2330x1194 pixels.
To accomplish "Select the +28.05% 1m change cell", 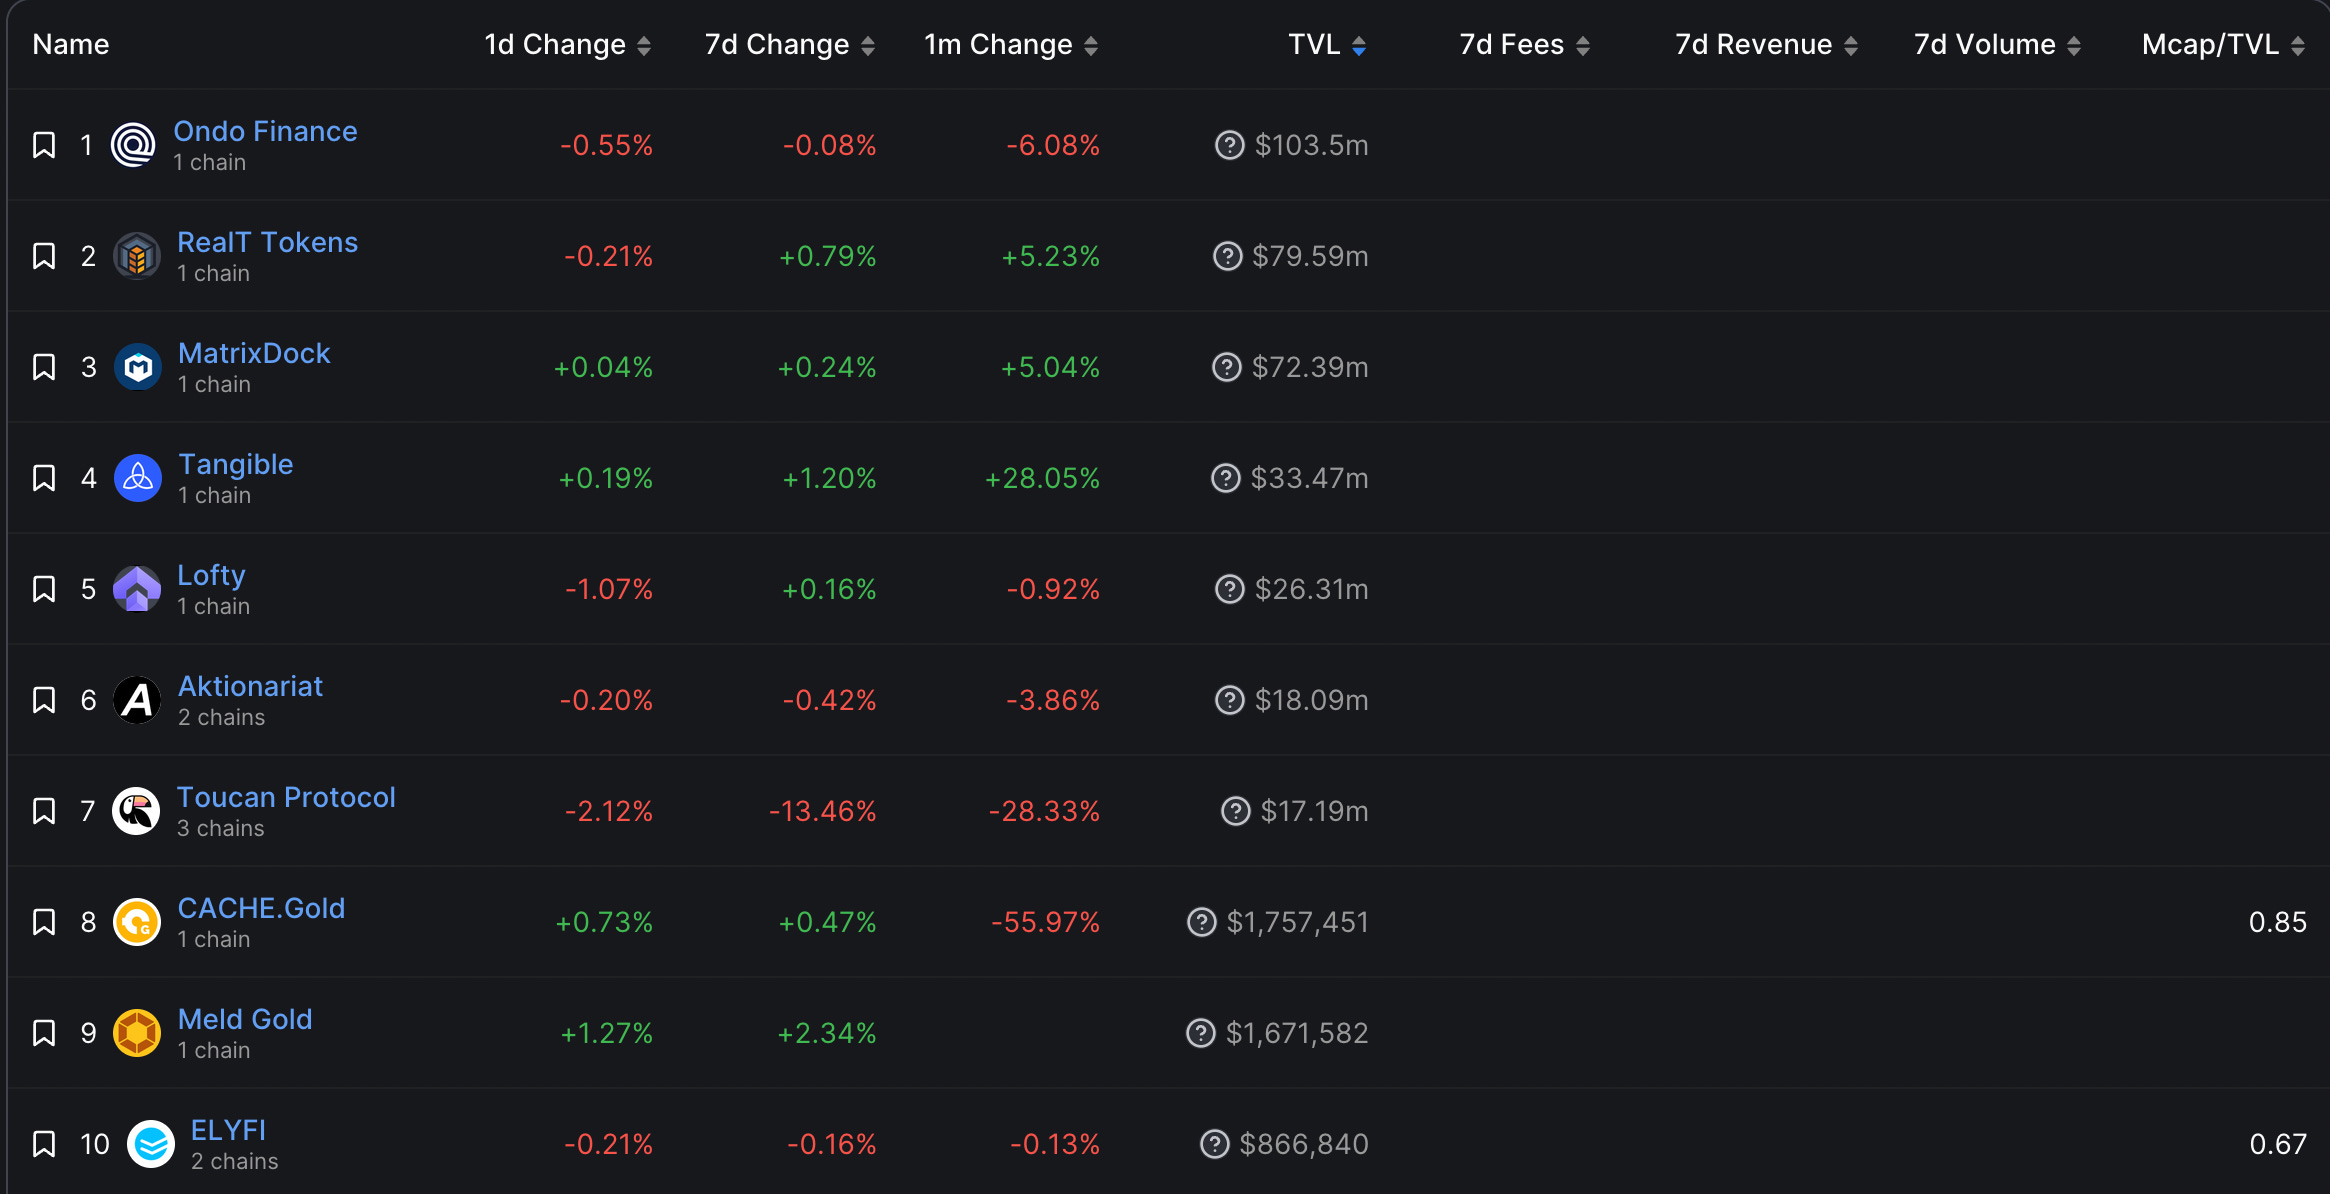I will (1042, 478).
